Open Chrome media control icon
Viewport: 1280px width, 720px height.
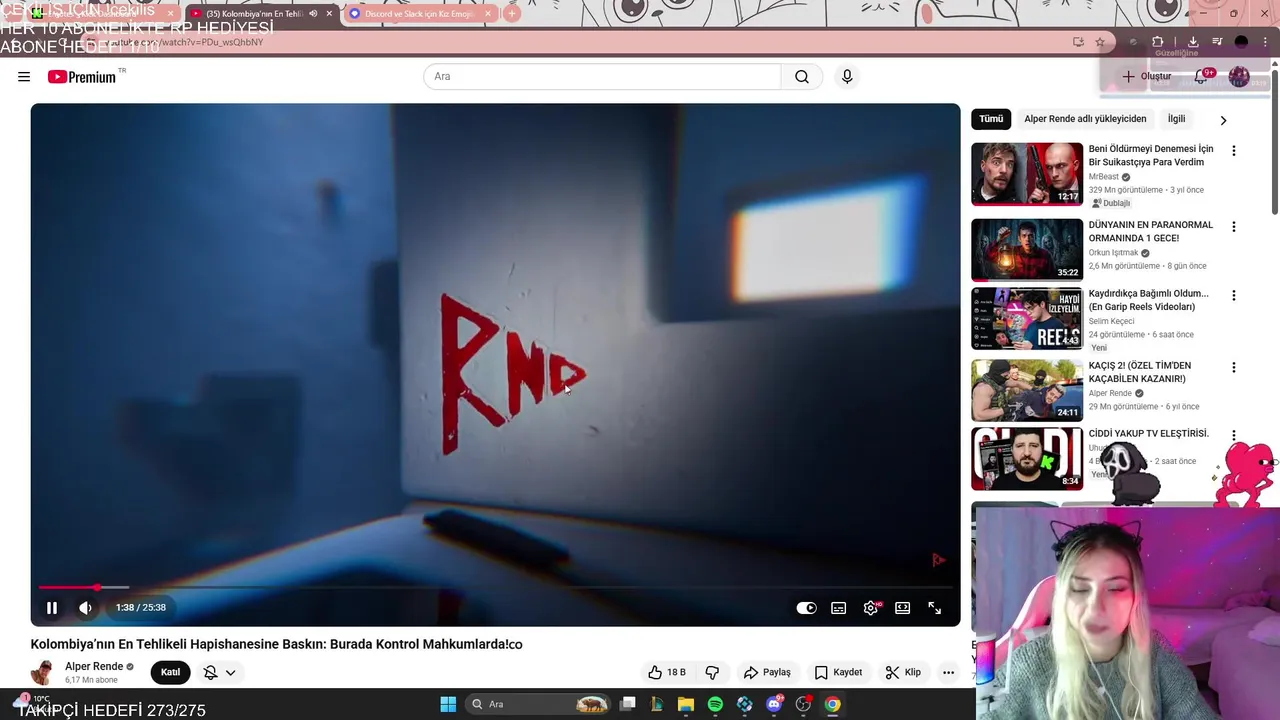click(x=1217, y=42)
